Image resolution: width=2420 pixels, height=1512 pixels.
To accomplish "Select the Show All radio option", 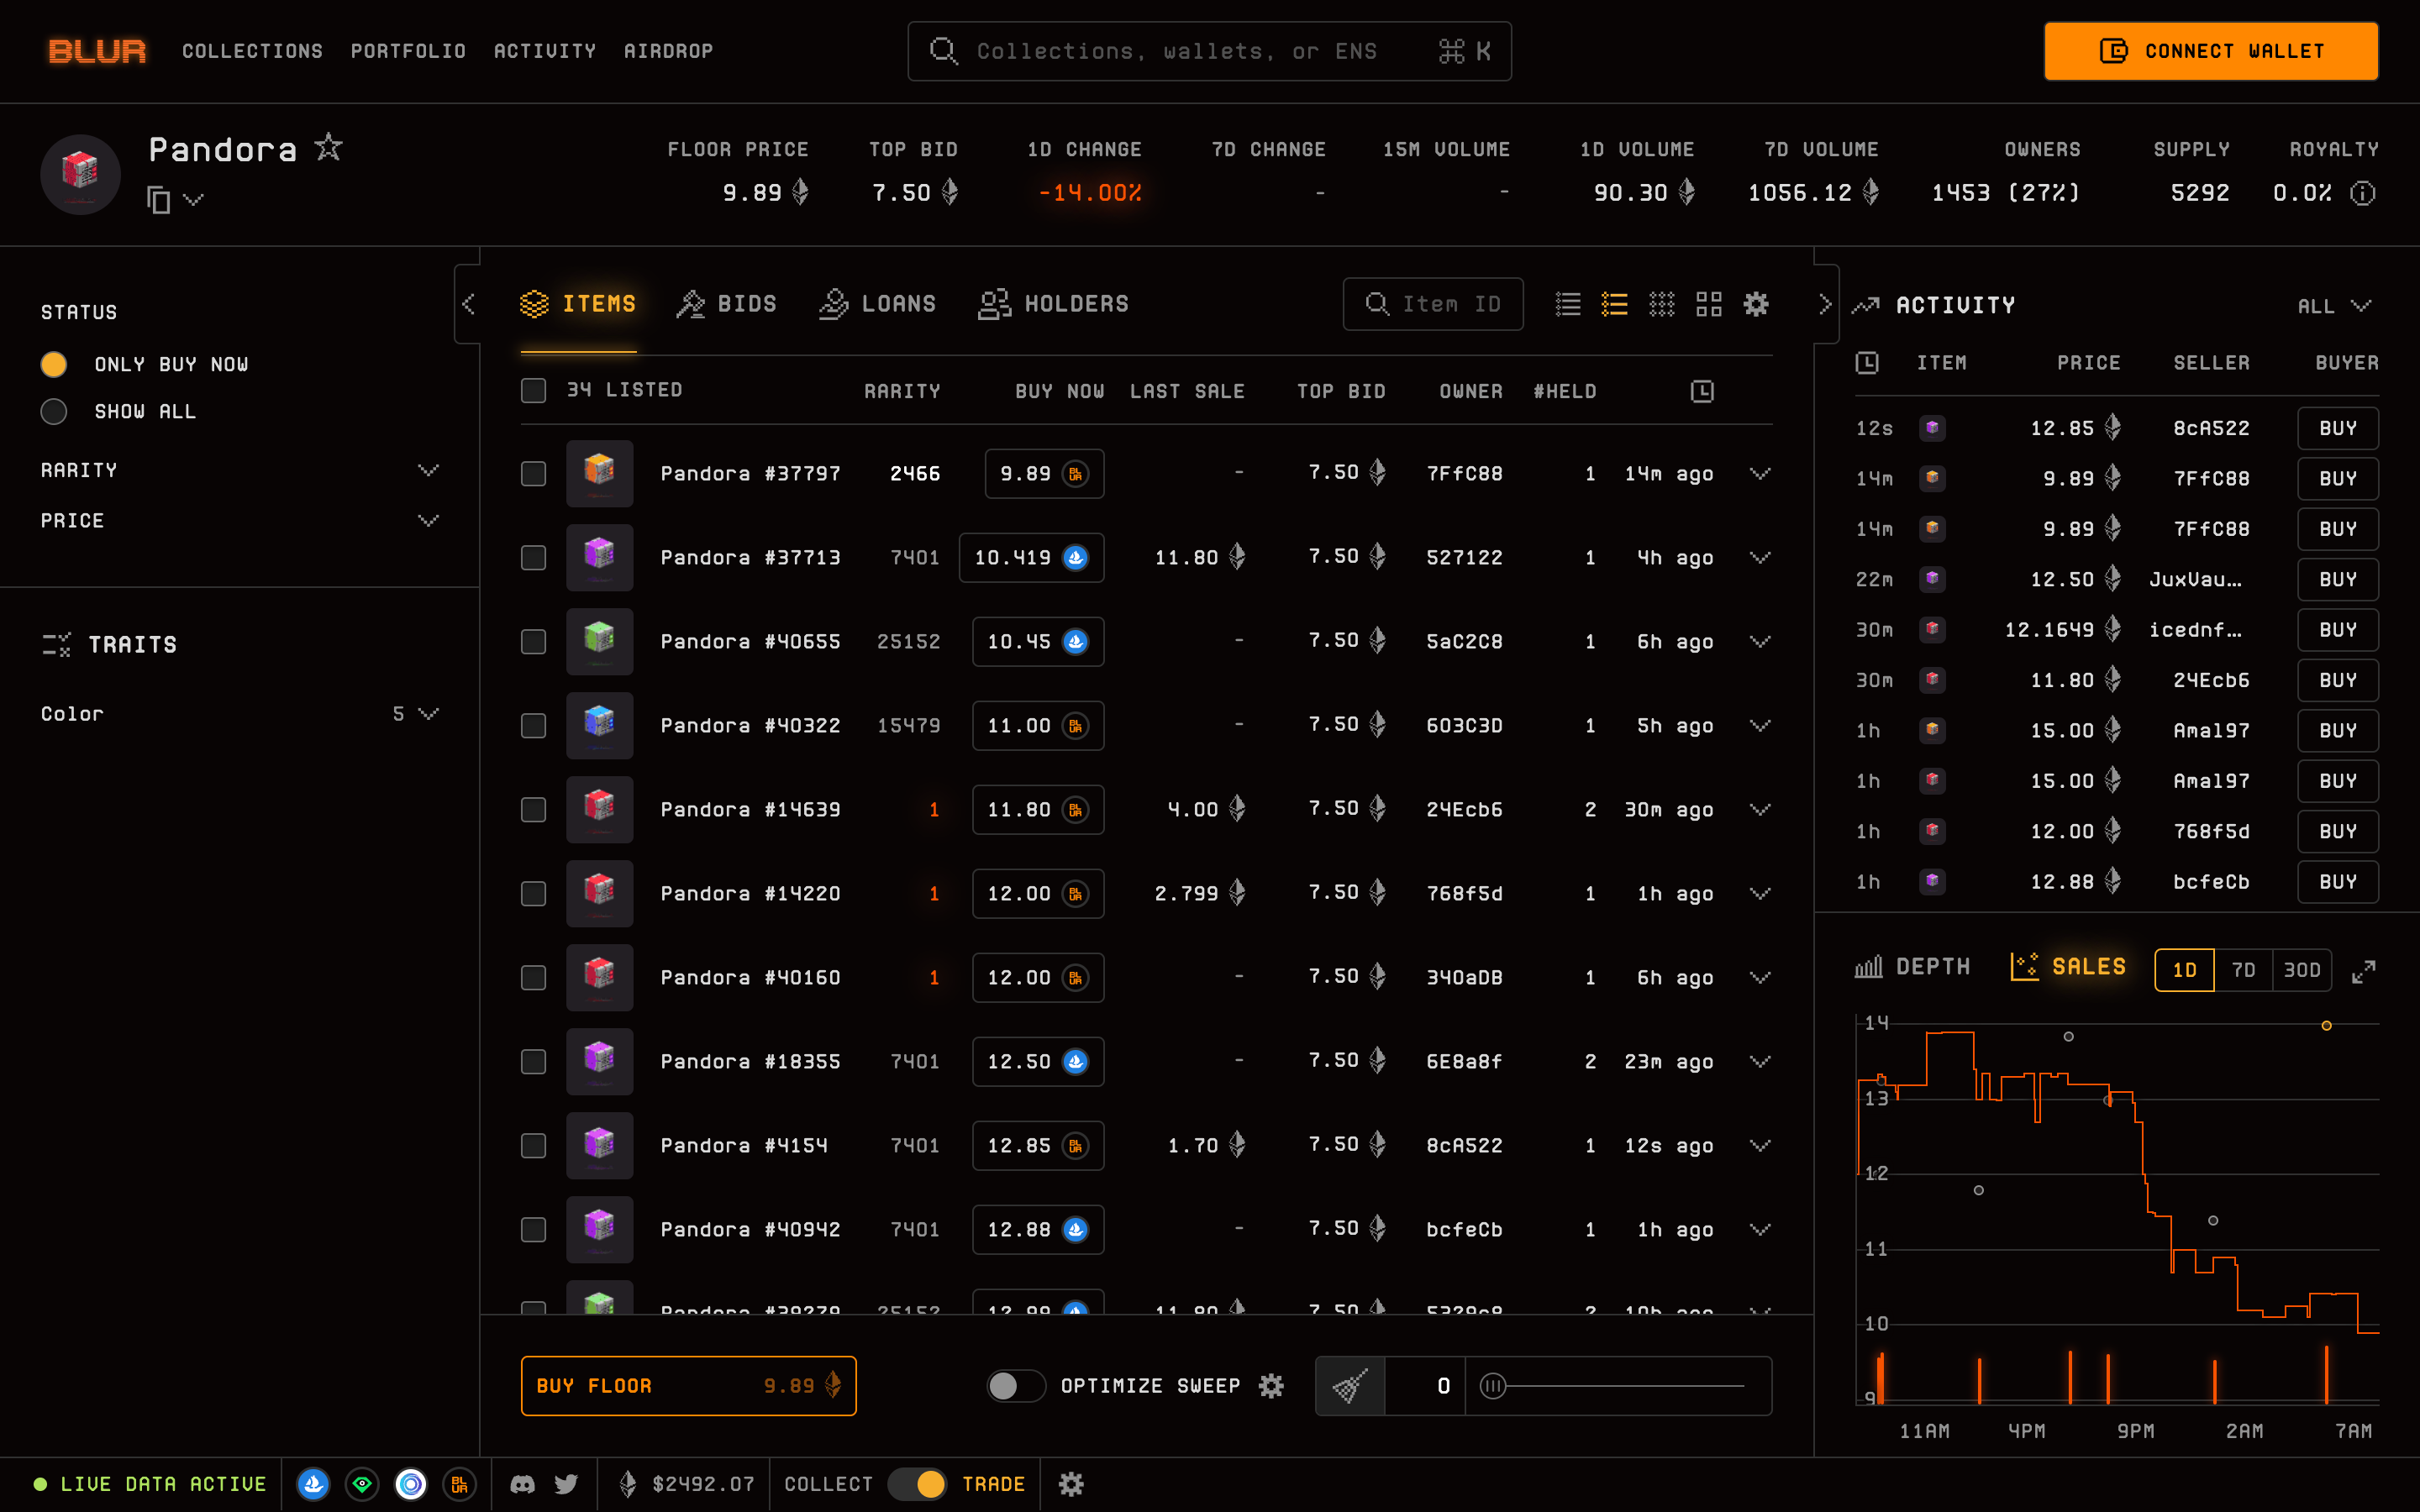I will coord(54,412).
